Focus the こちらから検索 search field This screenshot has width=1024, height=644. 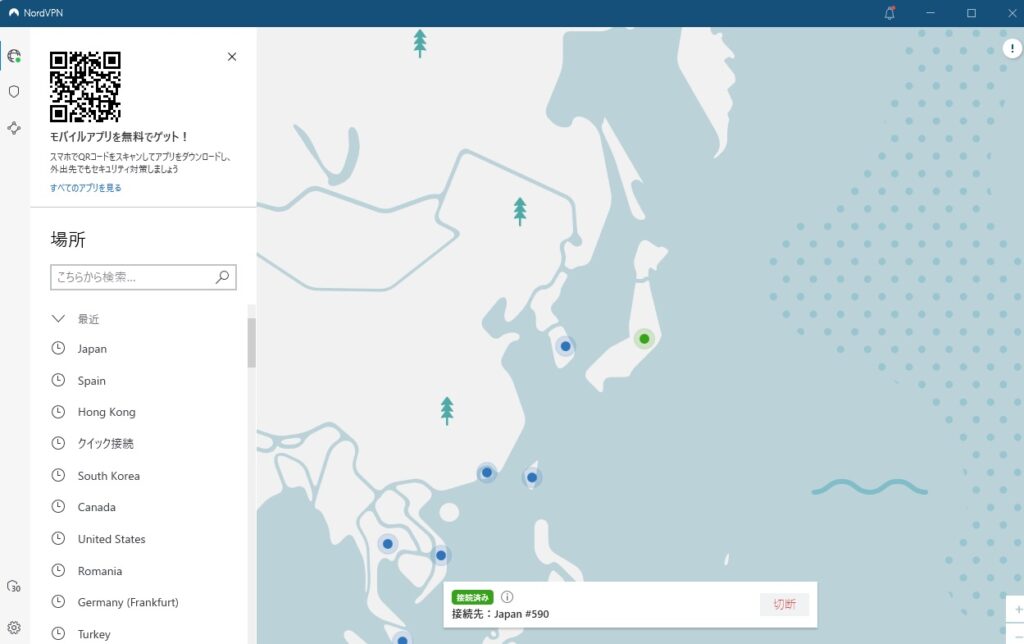coord(143,277)
